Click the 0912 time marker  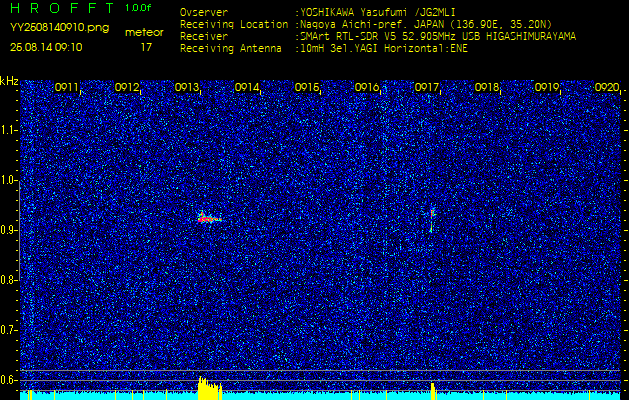pos(126,87)
